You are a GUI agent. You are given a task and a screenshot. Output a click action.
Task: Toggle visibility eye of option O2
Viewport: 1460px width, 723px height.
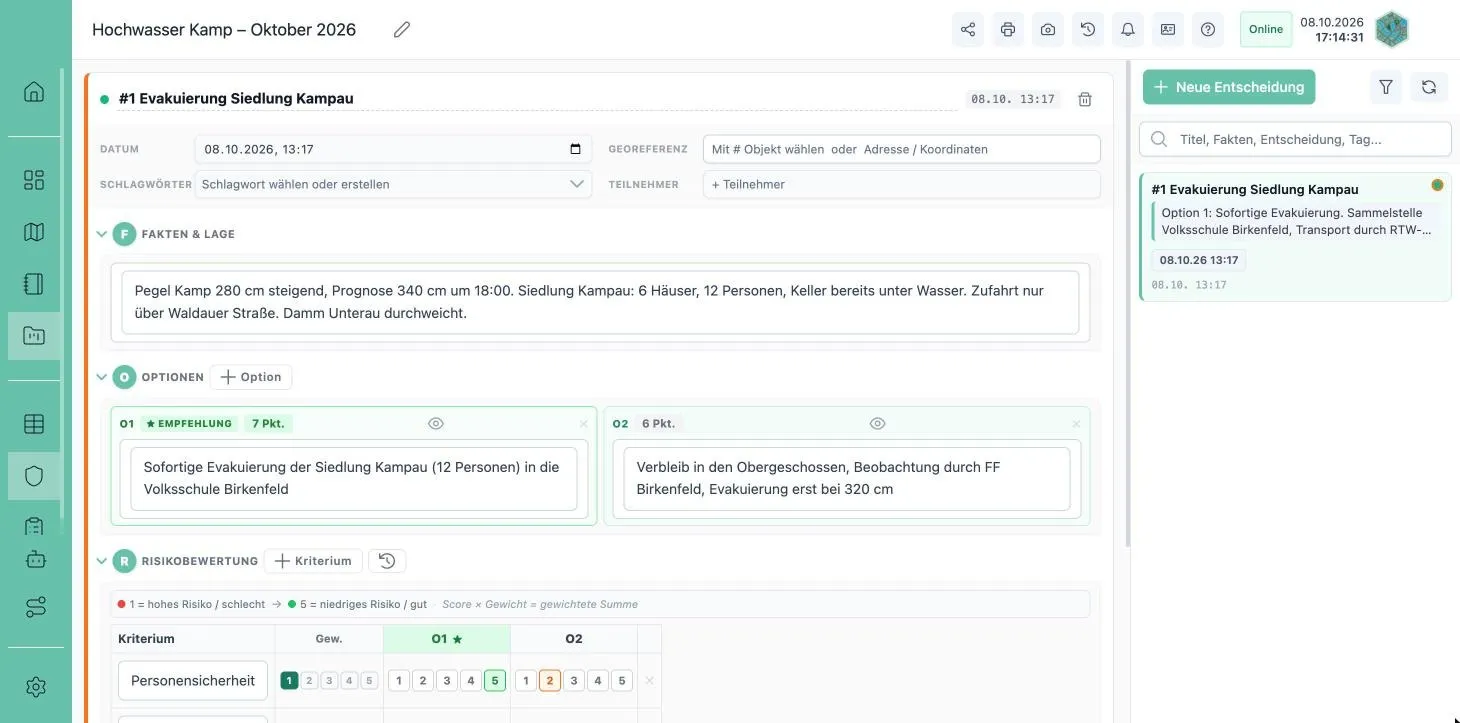click(878, 424)
